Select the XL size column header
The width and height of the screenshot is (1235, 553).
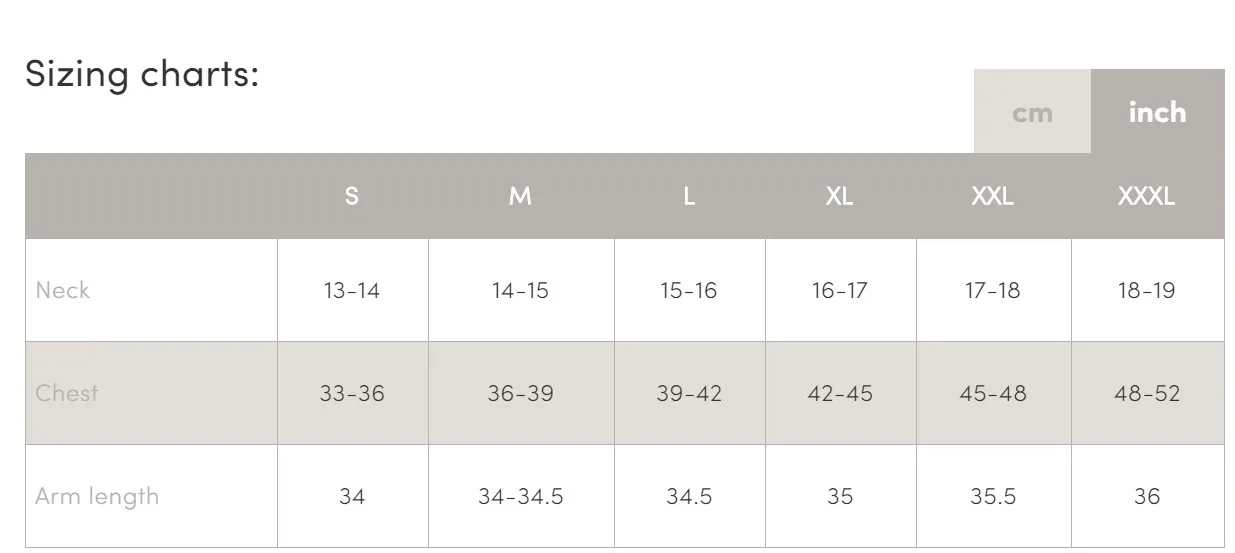click(x=840, y=196)
